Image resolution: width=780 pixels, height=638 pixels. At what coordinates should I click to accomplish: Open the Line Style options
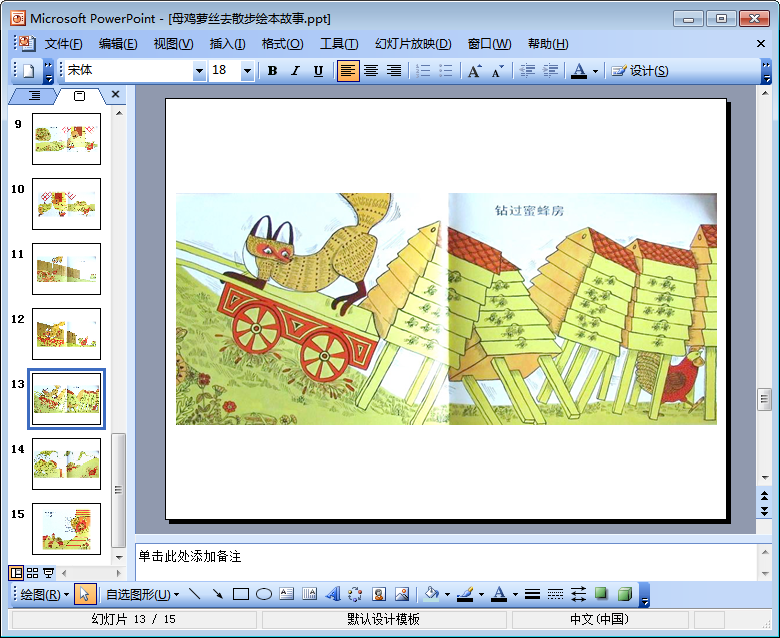pyautogui.click(x=532, y=595)
